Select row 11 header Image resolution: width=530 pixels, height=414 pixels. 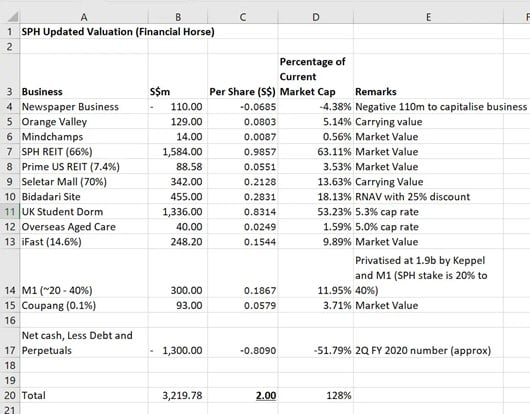(10, 212)
